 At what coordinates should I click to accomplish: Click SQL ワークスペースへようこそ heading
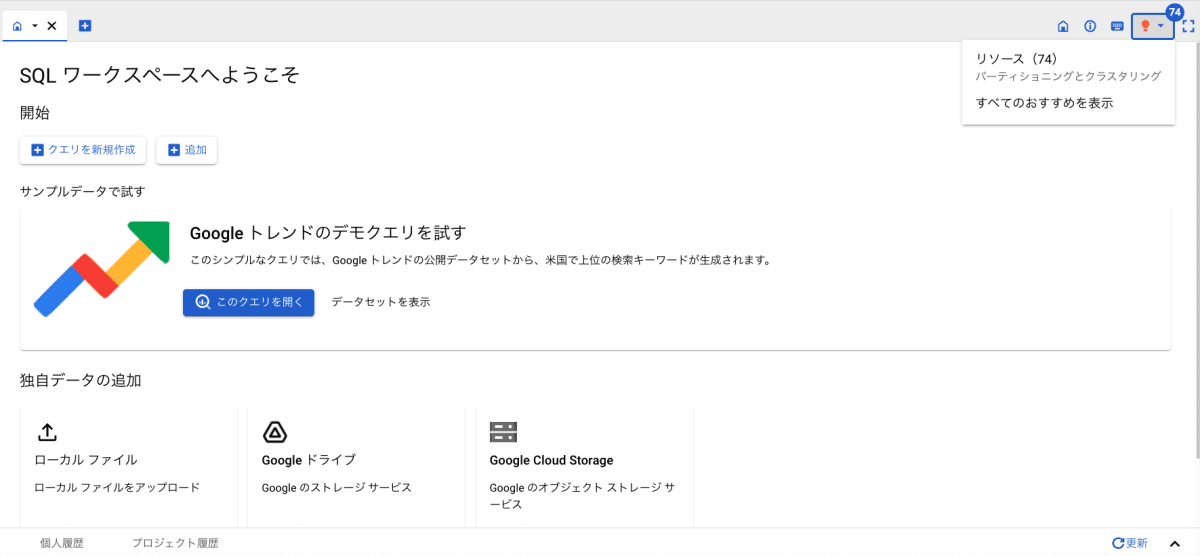pyautogui.click(x=160, y=75)
